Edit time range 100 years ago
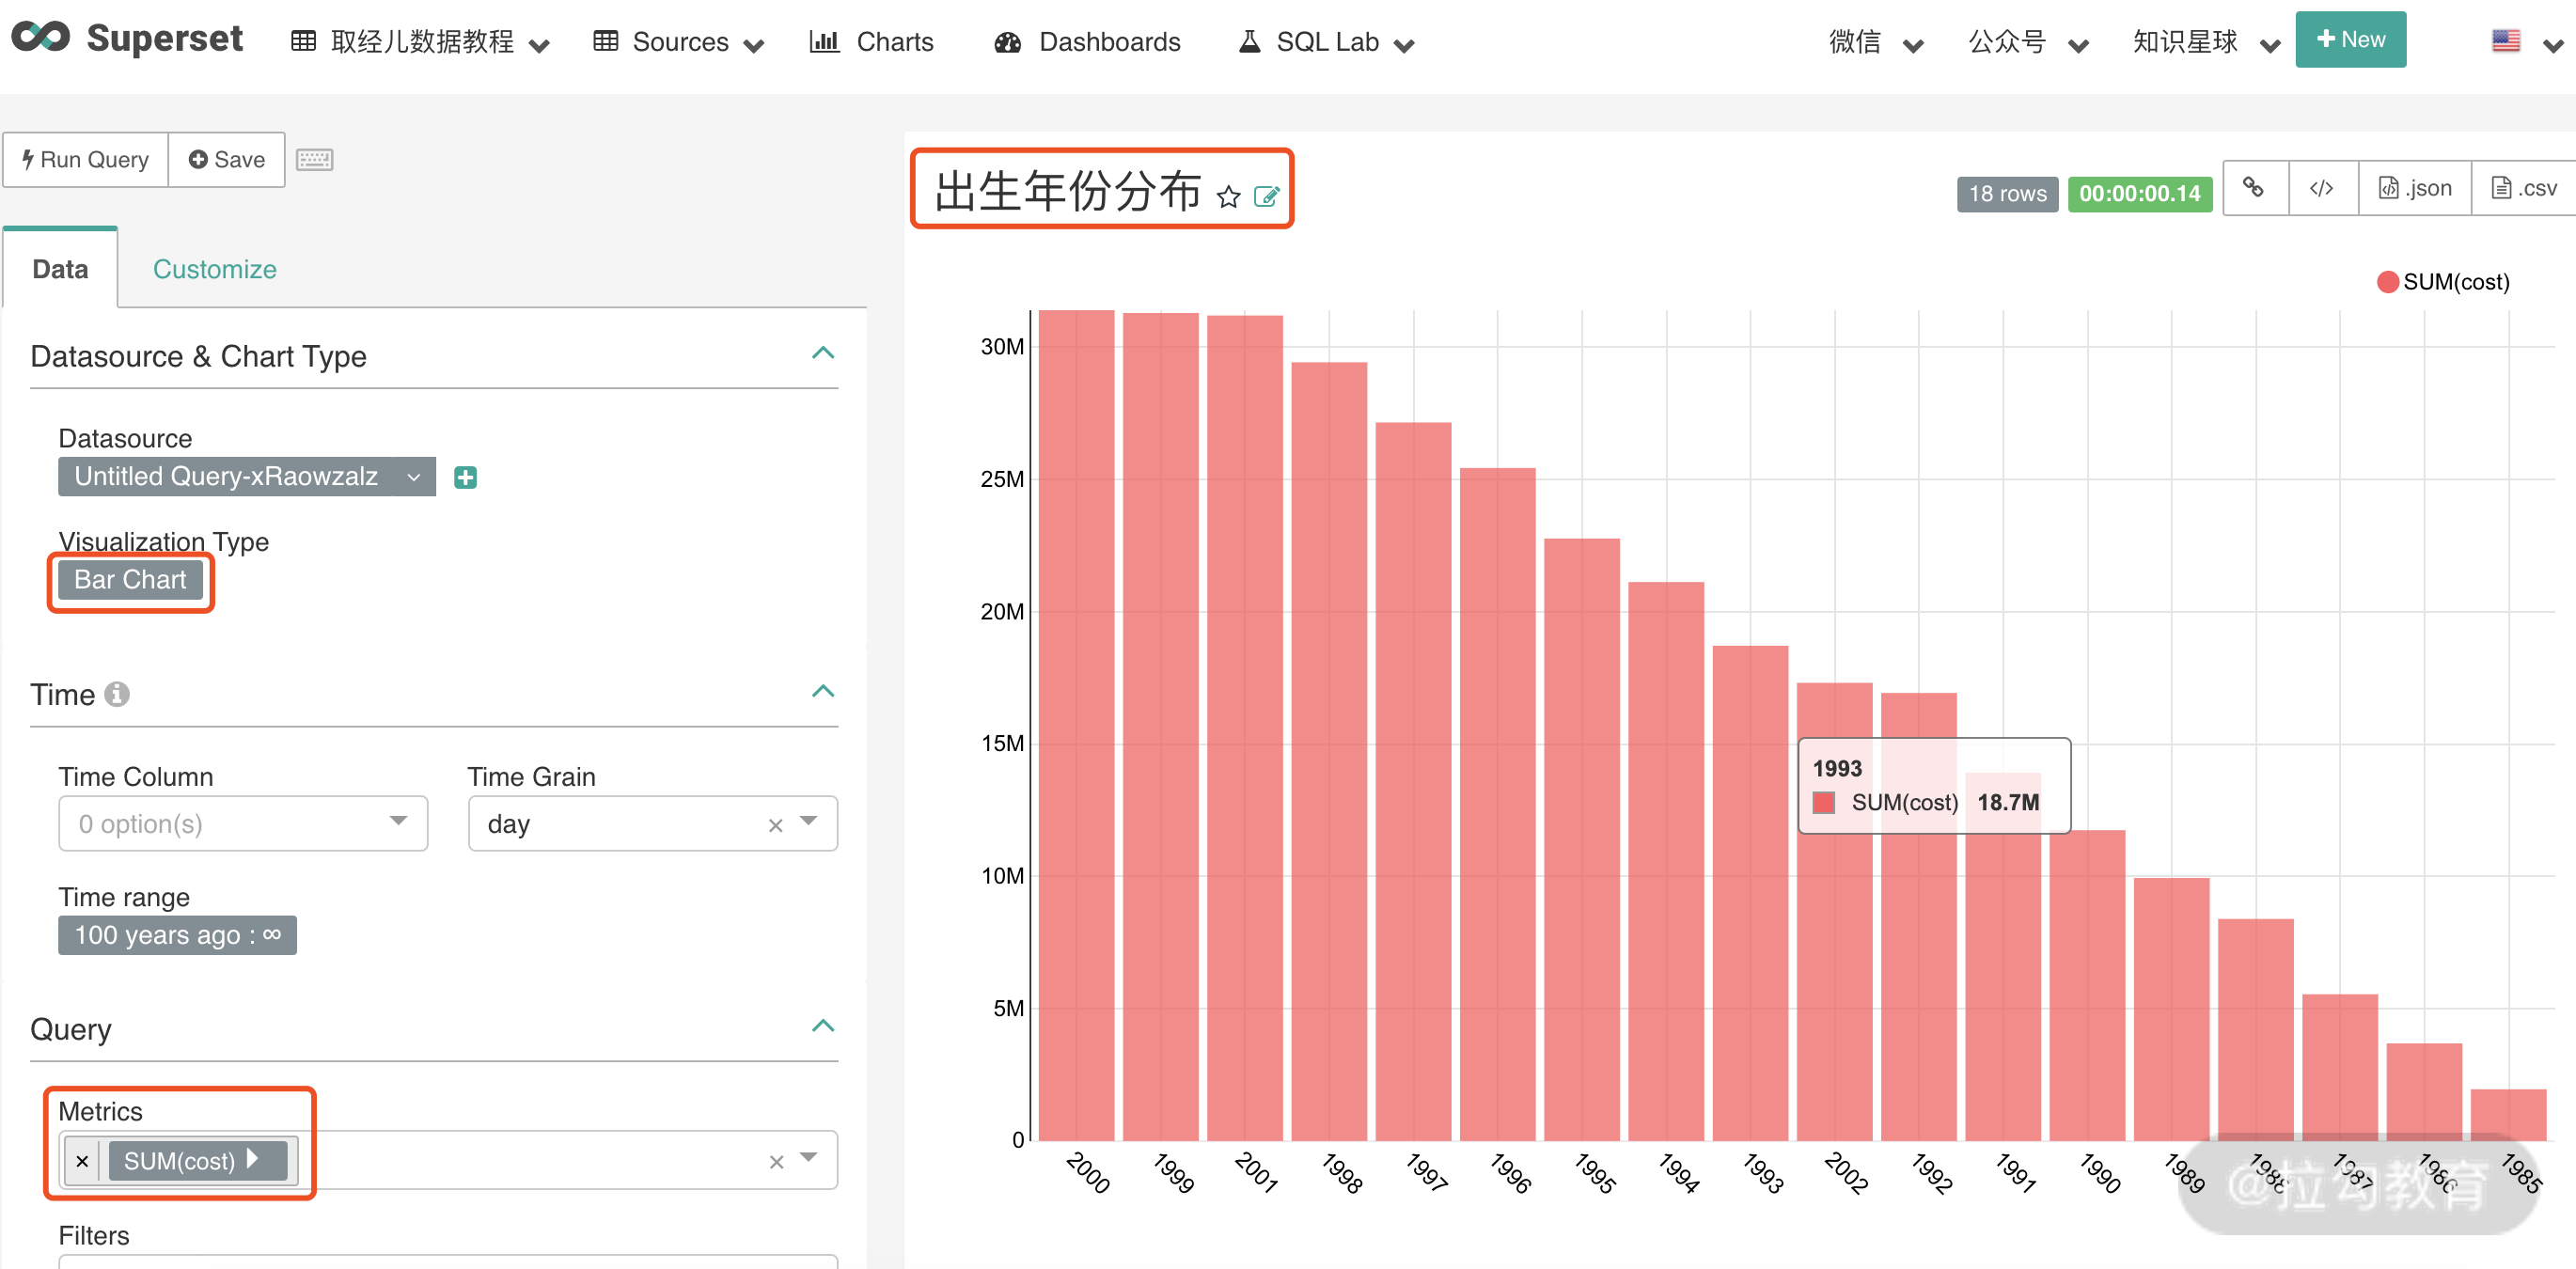The width and height of the screenshot is (2576, 1269). (x=177, y=934)
